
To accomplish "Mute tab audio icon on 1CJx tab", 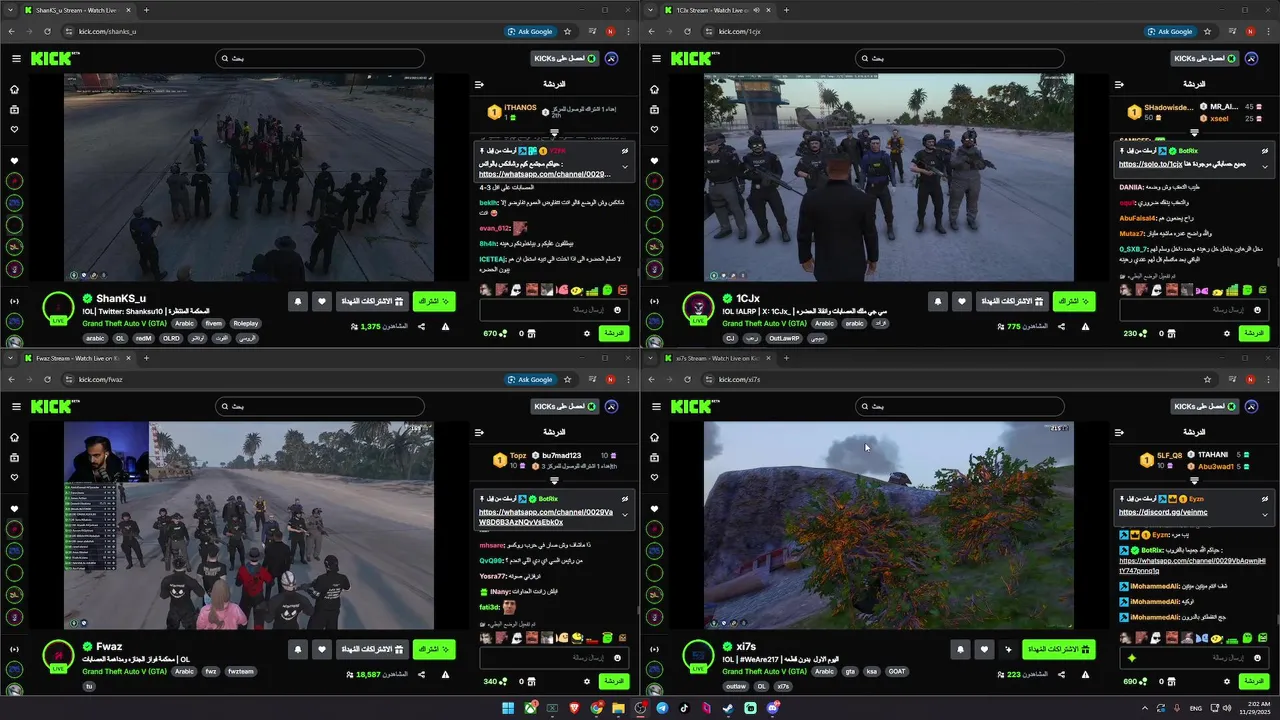I will [756, 10].
